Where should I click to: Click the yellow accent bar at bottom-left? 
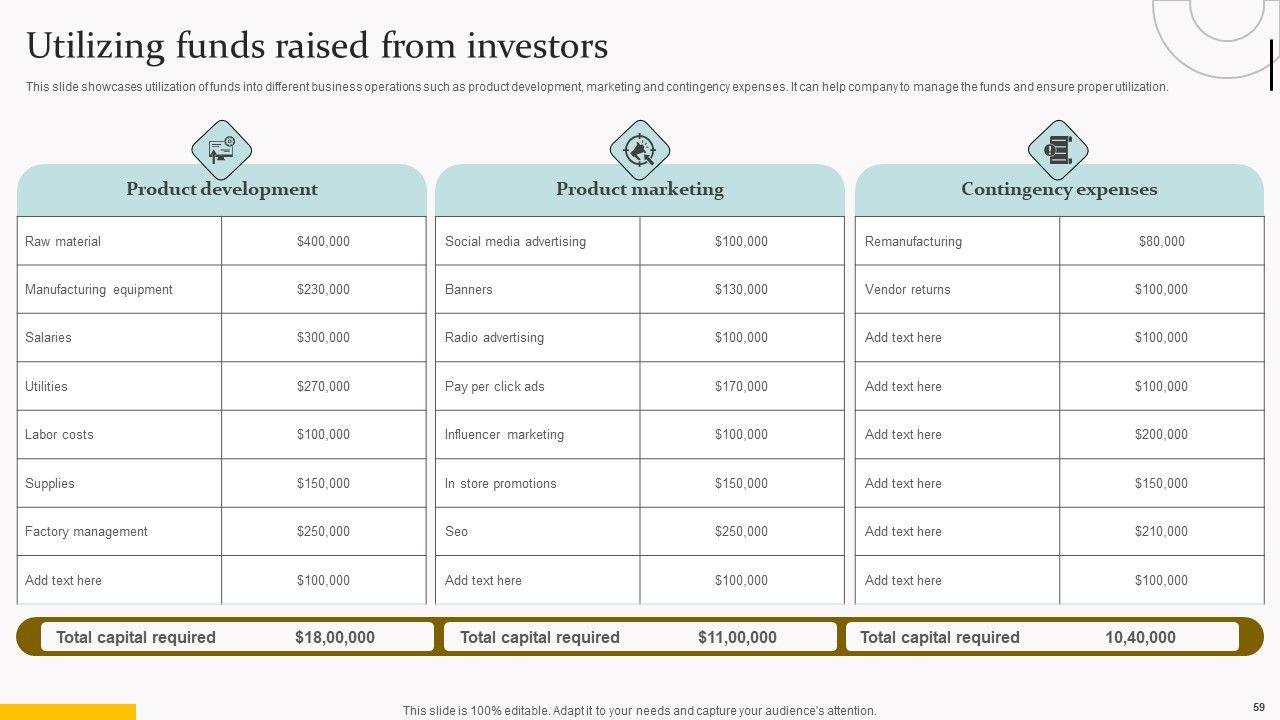click(x=67, y=712)
